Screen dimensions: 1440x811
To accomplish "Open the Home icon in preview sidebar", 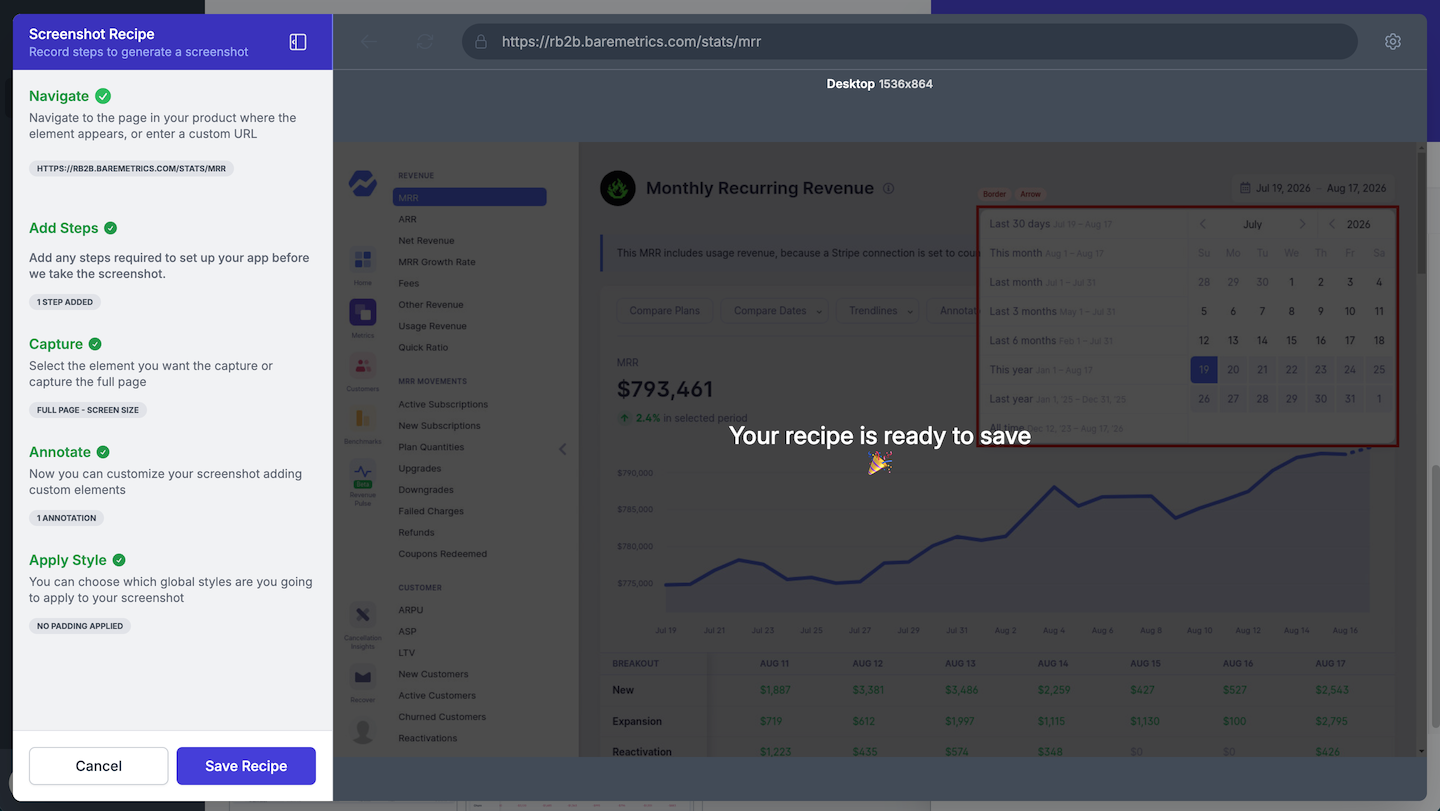I will 362,261.
